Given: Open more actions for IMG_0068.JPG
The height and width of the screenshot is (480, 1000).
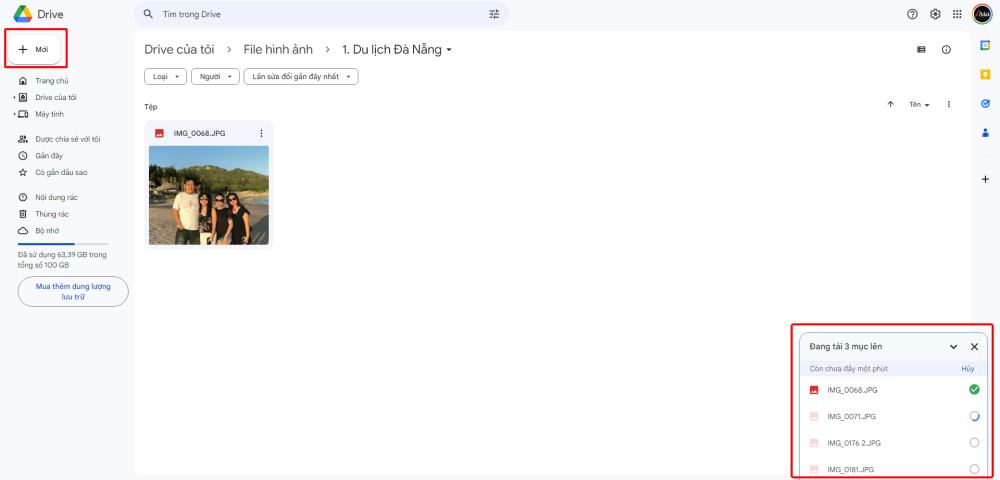Looking at the screenshot, I should [x=261, y=133].
